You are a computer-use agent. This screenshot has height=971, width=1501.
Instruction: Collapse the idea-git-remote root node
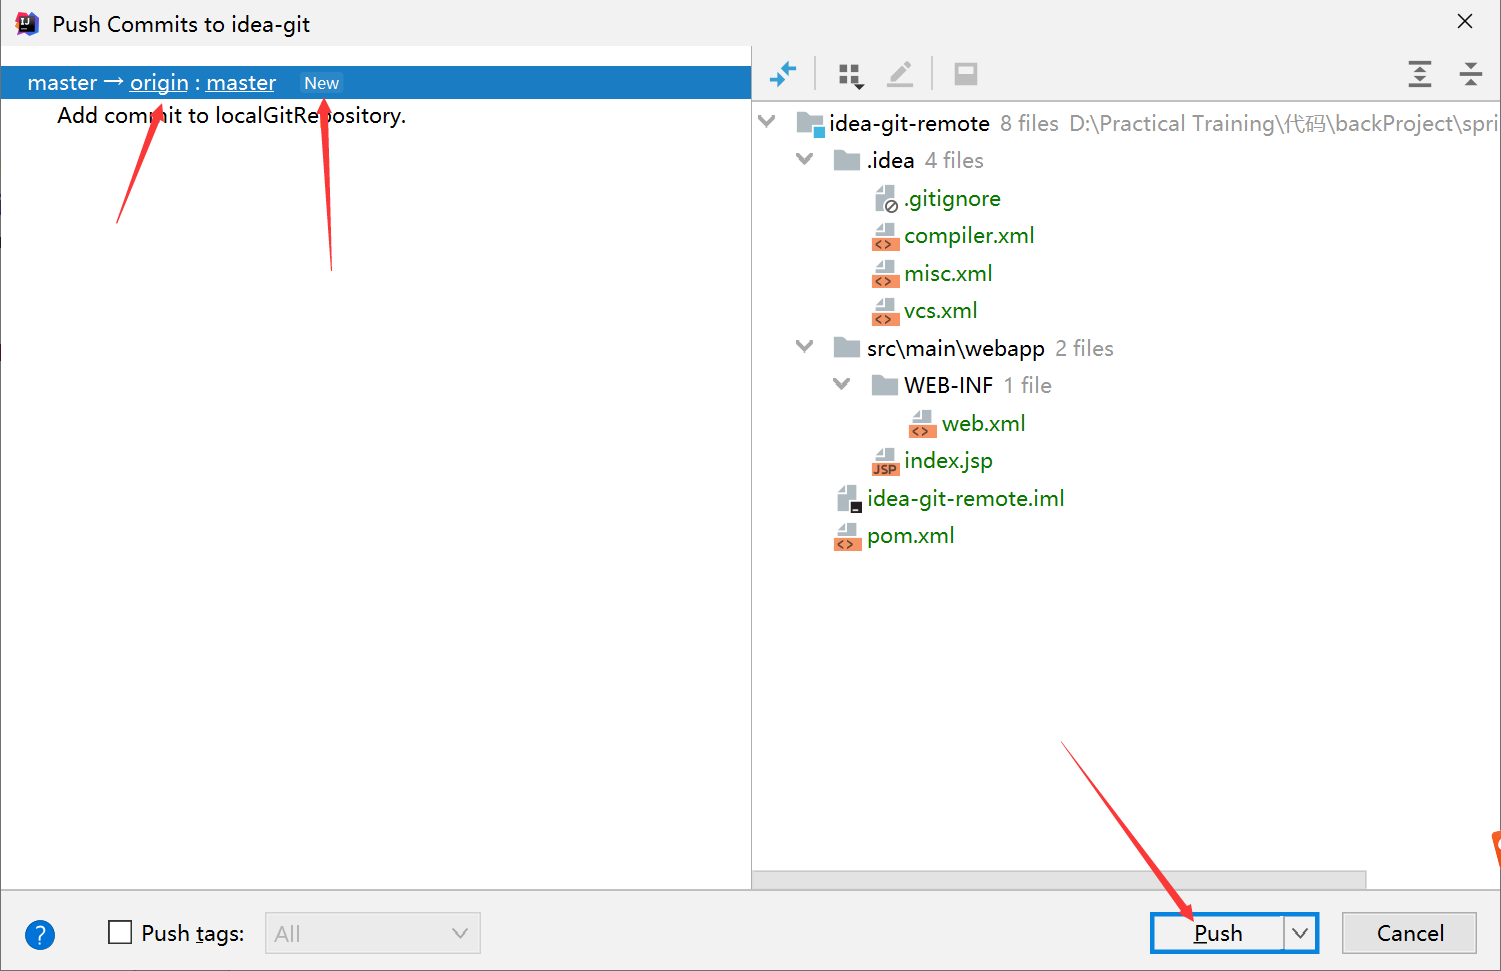pyautogui.click(x=767, y=122)
